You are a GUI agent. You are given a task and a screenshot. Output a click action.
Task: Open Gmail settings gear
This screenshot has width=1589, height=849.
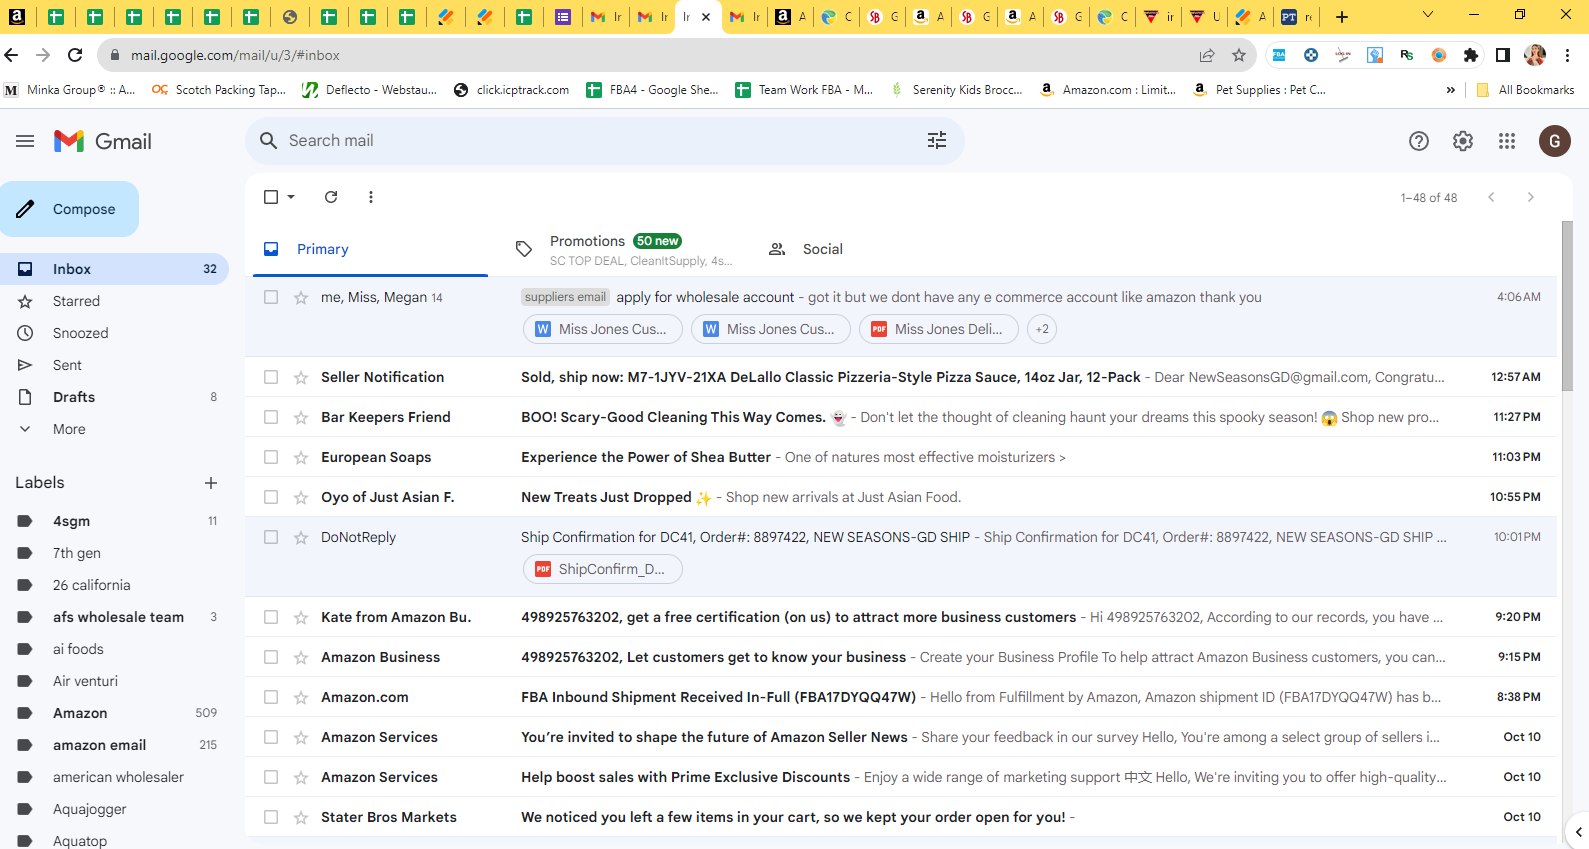click(x=1463, y=141)
